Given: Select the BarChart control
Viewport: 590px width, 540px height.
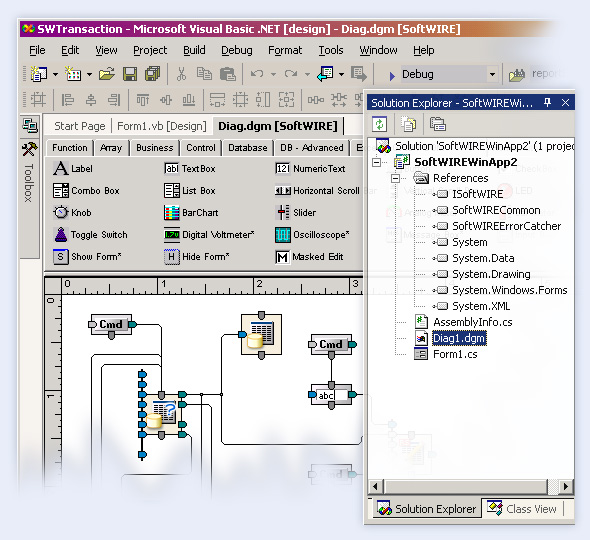Looking at the screenshot, I should point(191,213).
